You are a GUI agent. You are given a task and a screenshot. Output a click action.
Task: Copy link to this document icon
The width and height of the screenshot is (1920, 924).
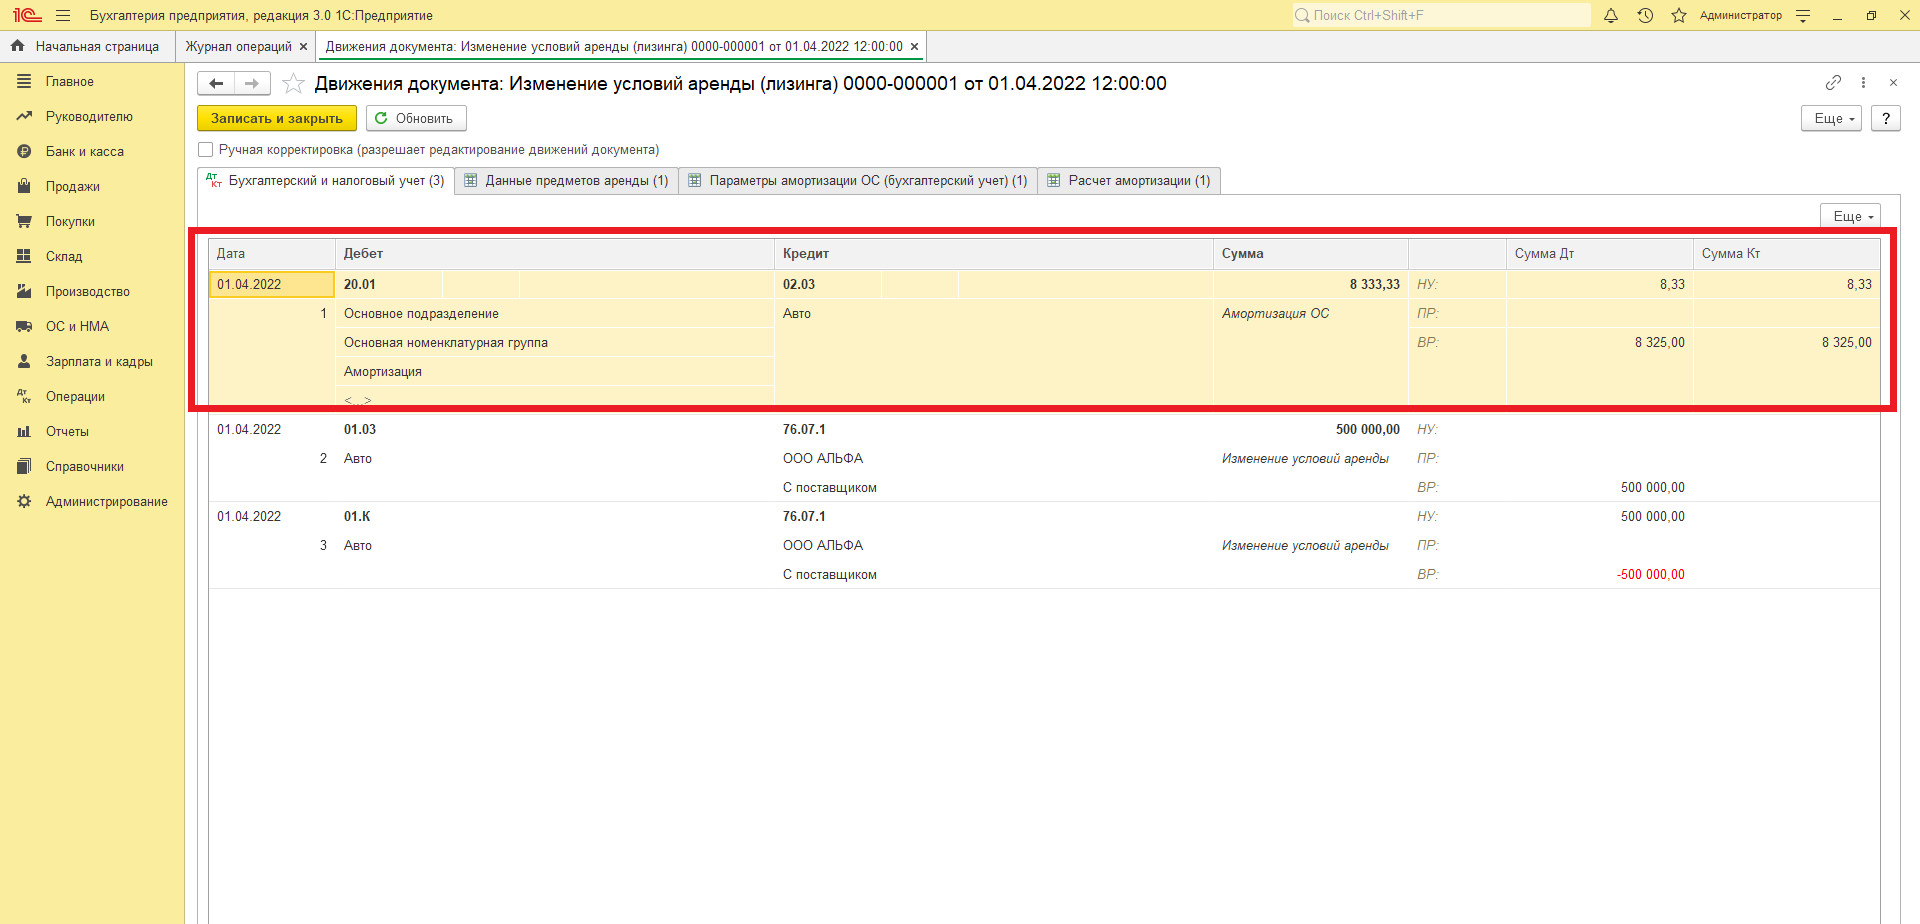(x=1833, y=83)
